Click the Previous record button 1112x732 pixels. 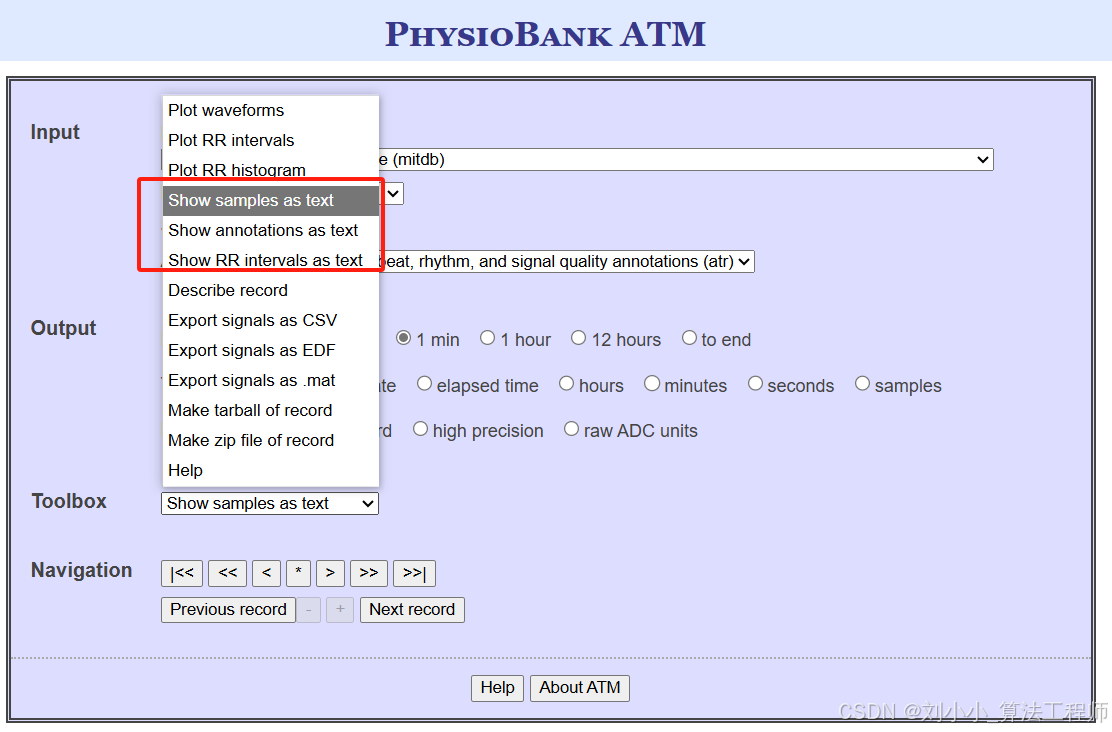pyautogui.click(x=228, y=610)
